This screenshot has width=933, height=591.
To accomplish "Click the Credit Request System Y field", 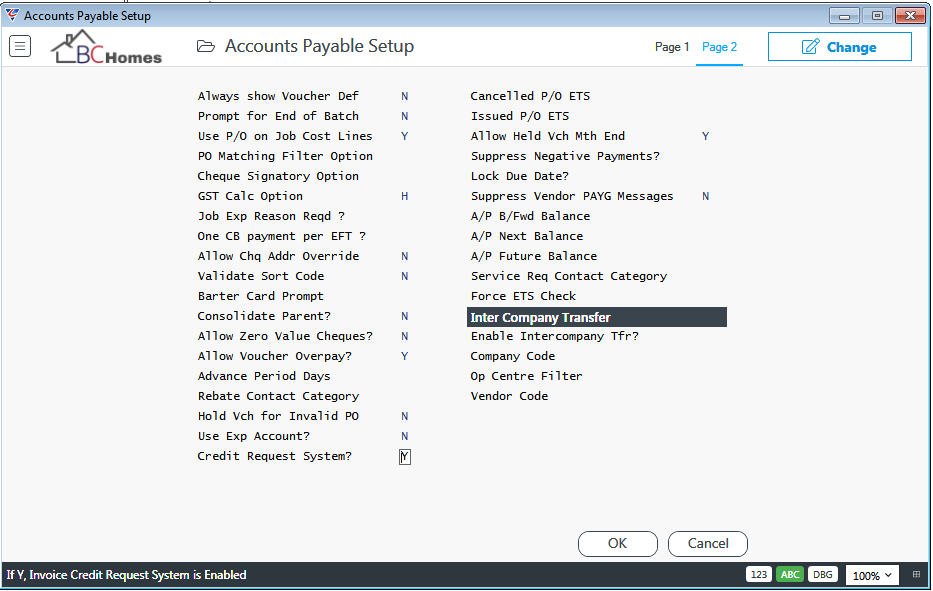I will coord(405,456).
